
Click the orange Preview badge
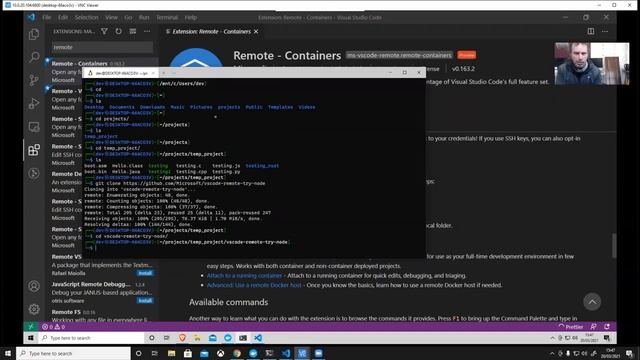[467, 55]
